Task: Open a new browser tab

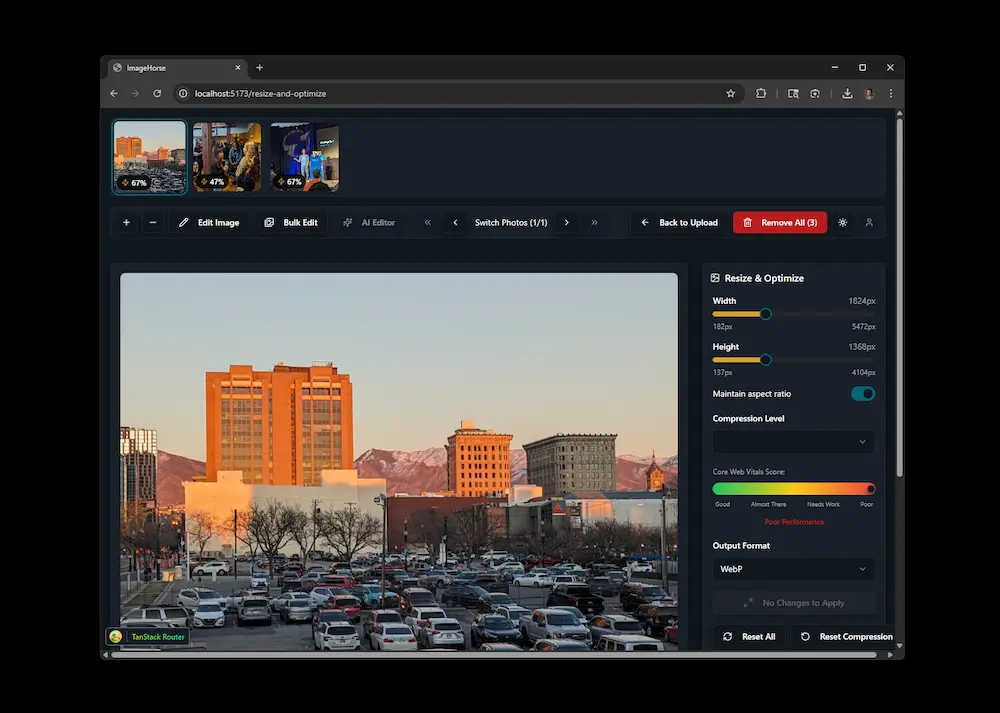Action: pyautogui.click(x=260, y=68)
